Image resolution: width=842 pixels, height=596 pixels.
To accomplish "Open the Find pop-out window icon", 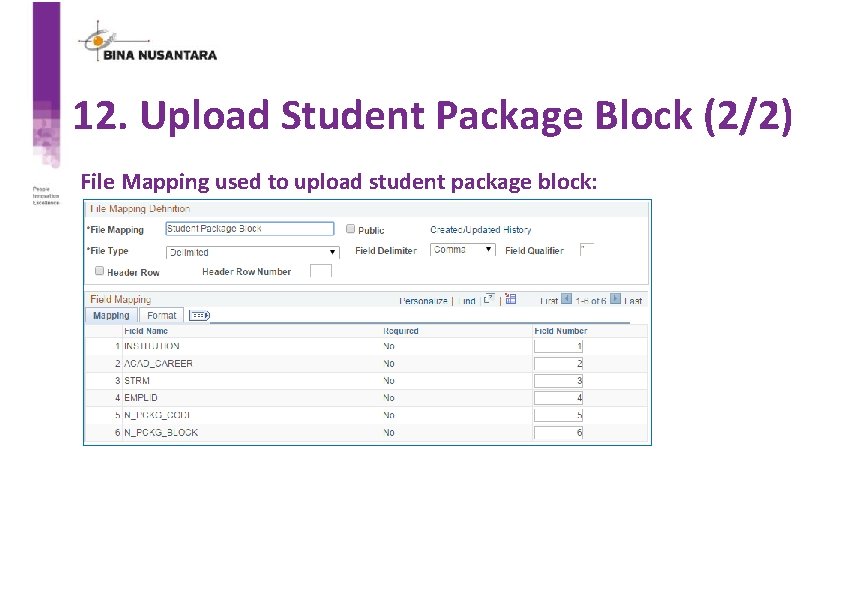I will [488, 300].
